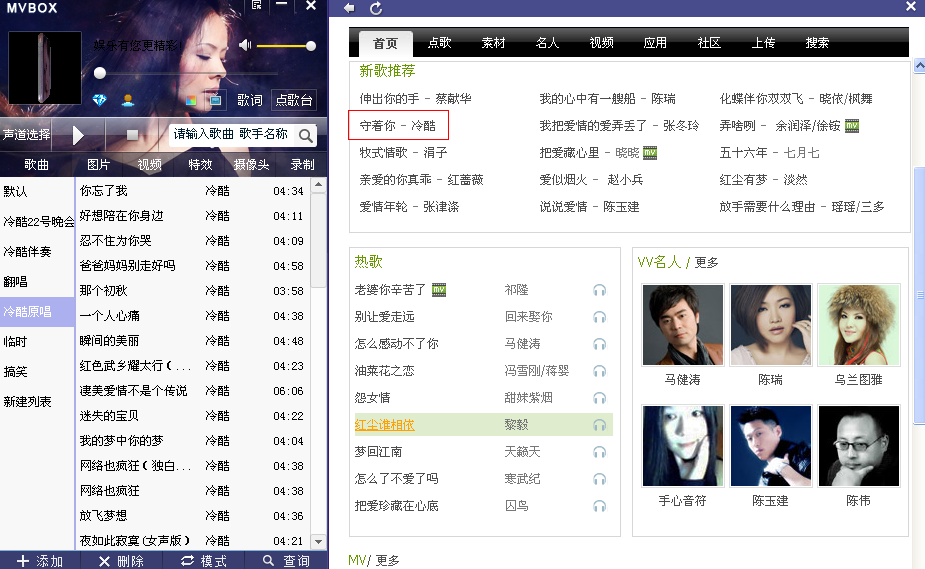Switch to the 摄像头 tab
The image size is (925, 569).
251,165
